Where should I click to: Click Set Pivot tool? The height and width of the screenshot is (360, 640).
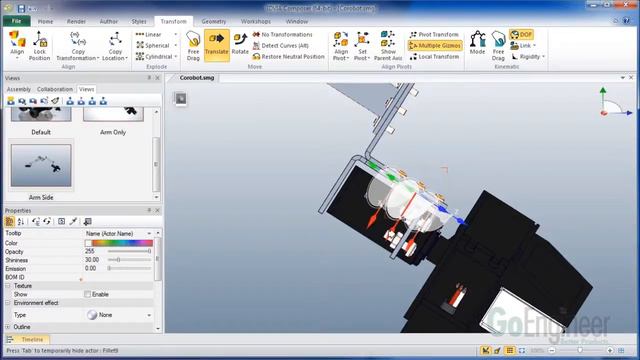[x=362, y=46]
